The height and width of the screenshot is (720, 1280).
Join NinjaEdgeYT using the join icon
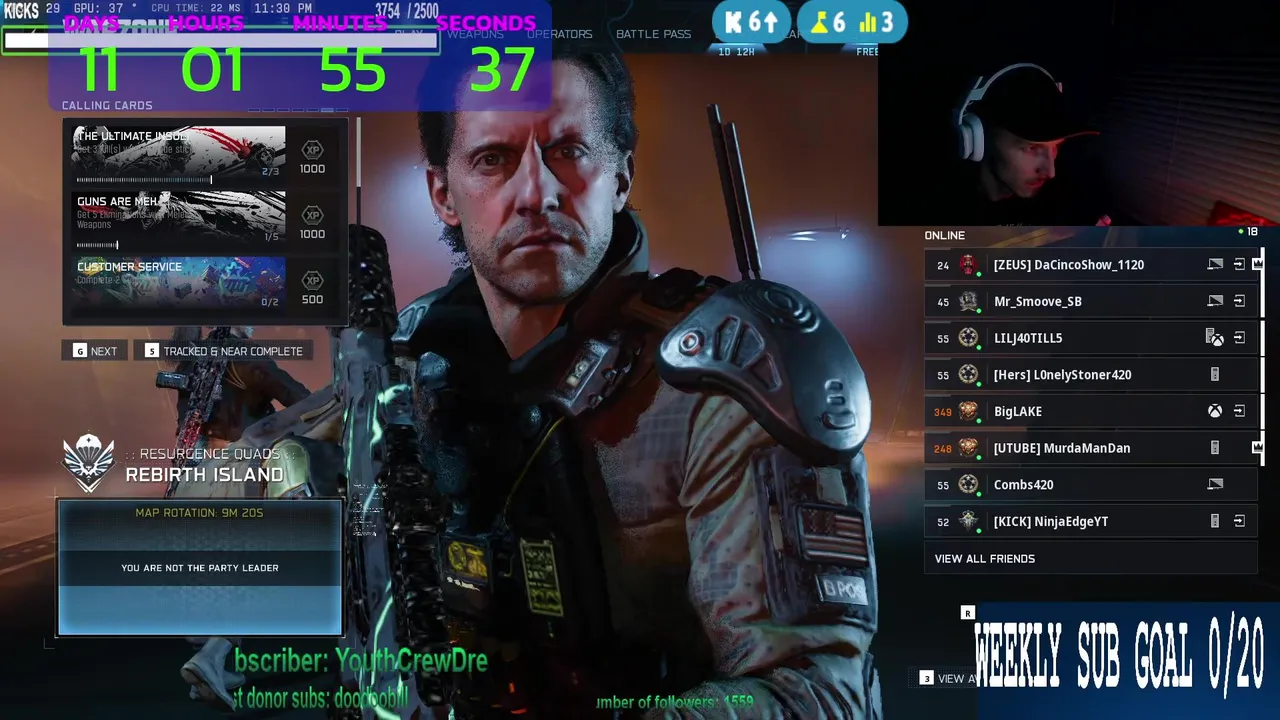coord(1239,521)
